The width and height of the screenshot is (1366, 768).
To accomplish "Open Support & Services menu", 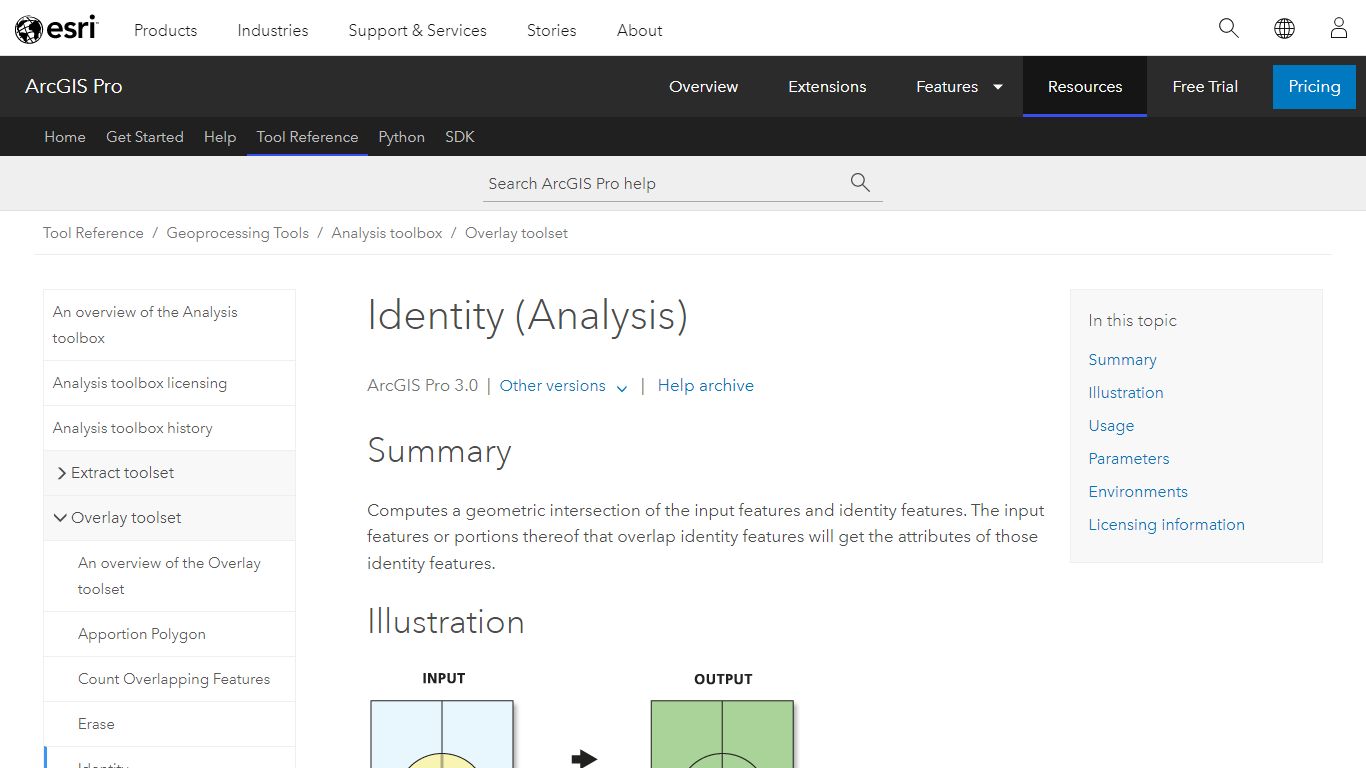I will [417, 30].
